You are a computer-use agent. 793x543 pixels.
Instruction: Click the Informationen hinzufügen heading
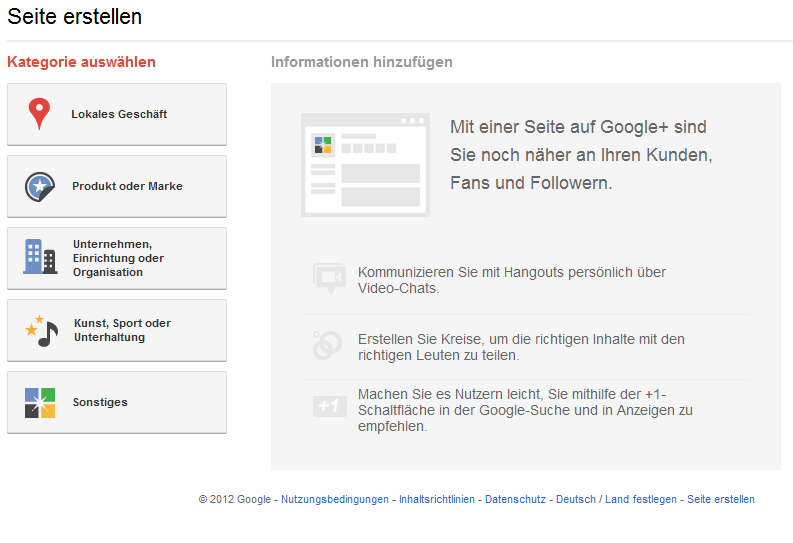(362, 62)
